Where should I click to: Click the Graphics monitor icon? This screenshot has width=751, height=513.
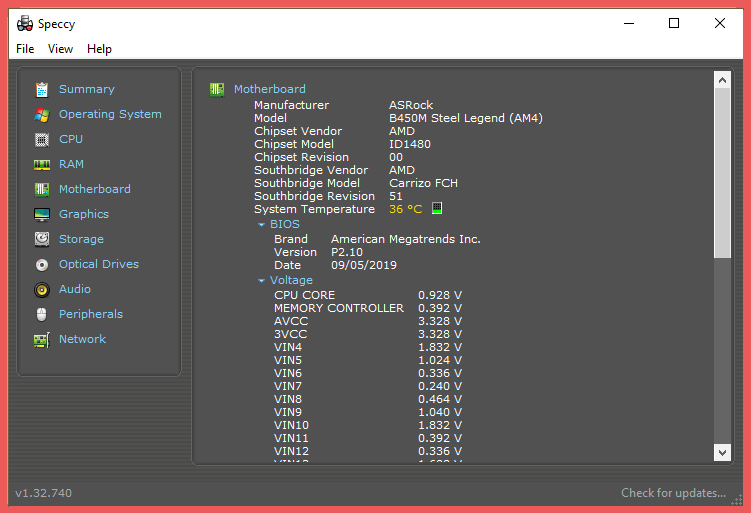click(42, 214)
